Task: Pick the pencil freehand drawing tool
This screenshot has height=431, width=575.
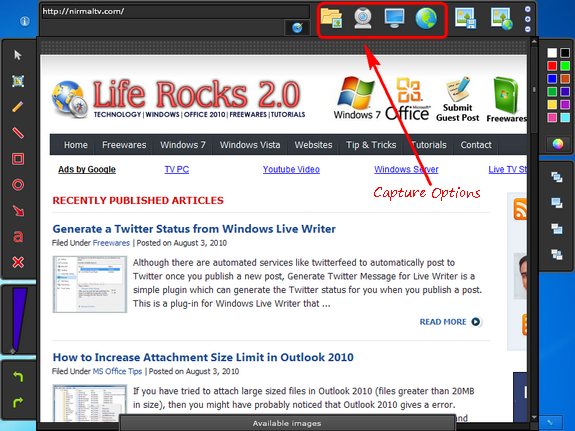Action: (18, 107)
